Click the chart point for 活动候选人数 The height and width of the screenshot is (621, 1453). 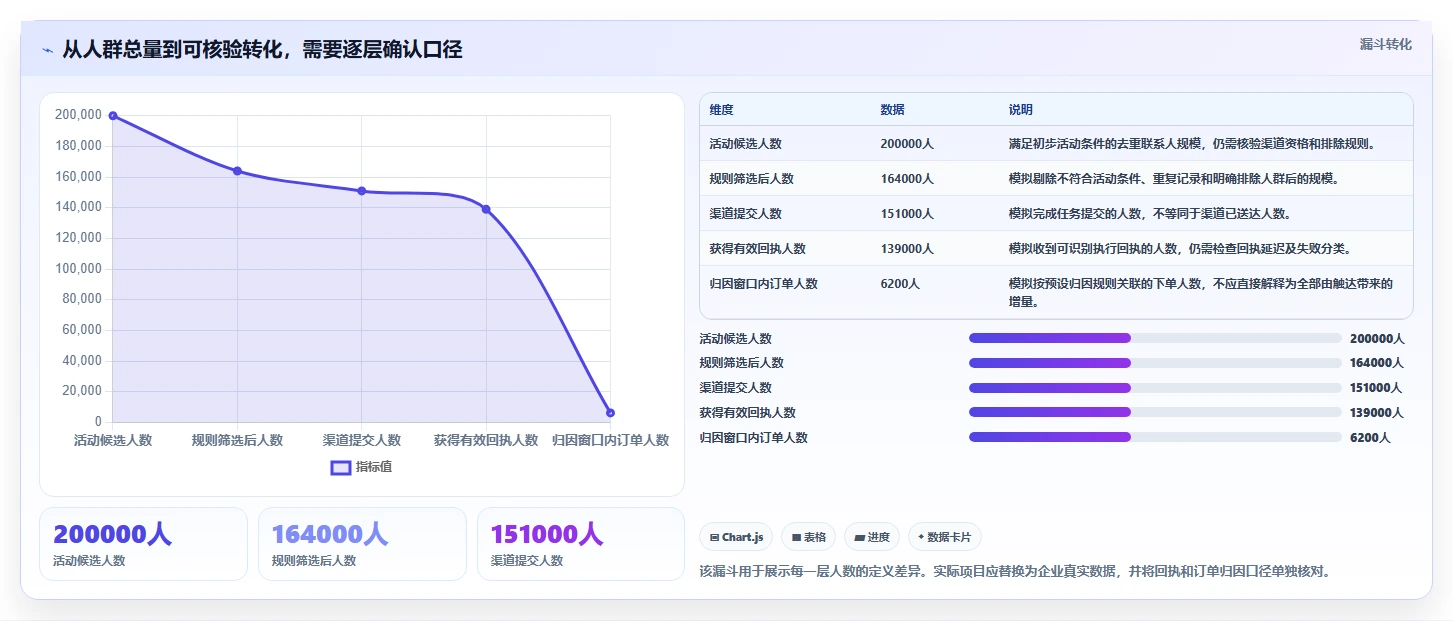click(x=113, y=116)
